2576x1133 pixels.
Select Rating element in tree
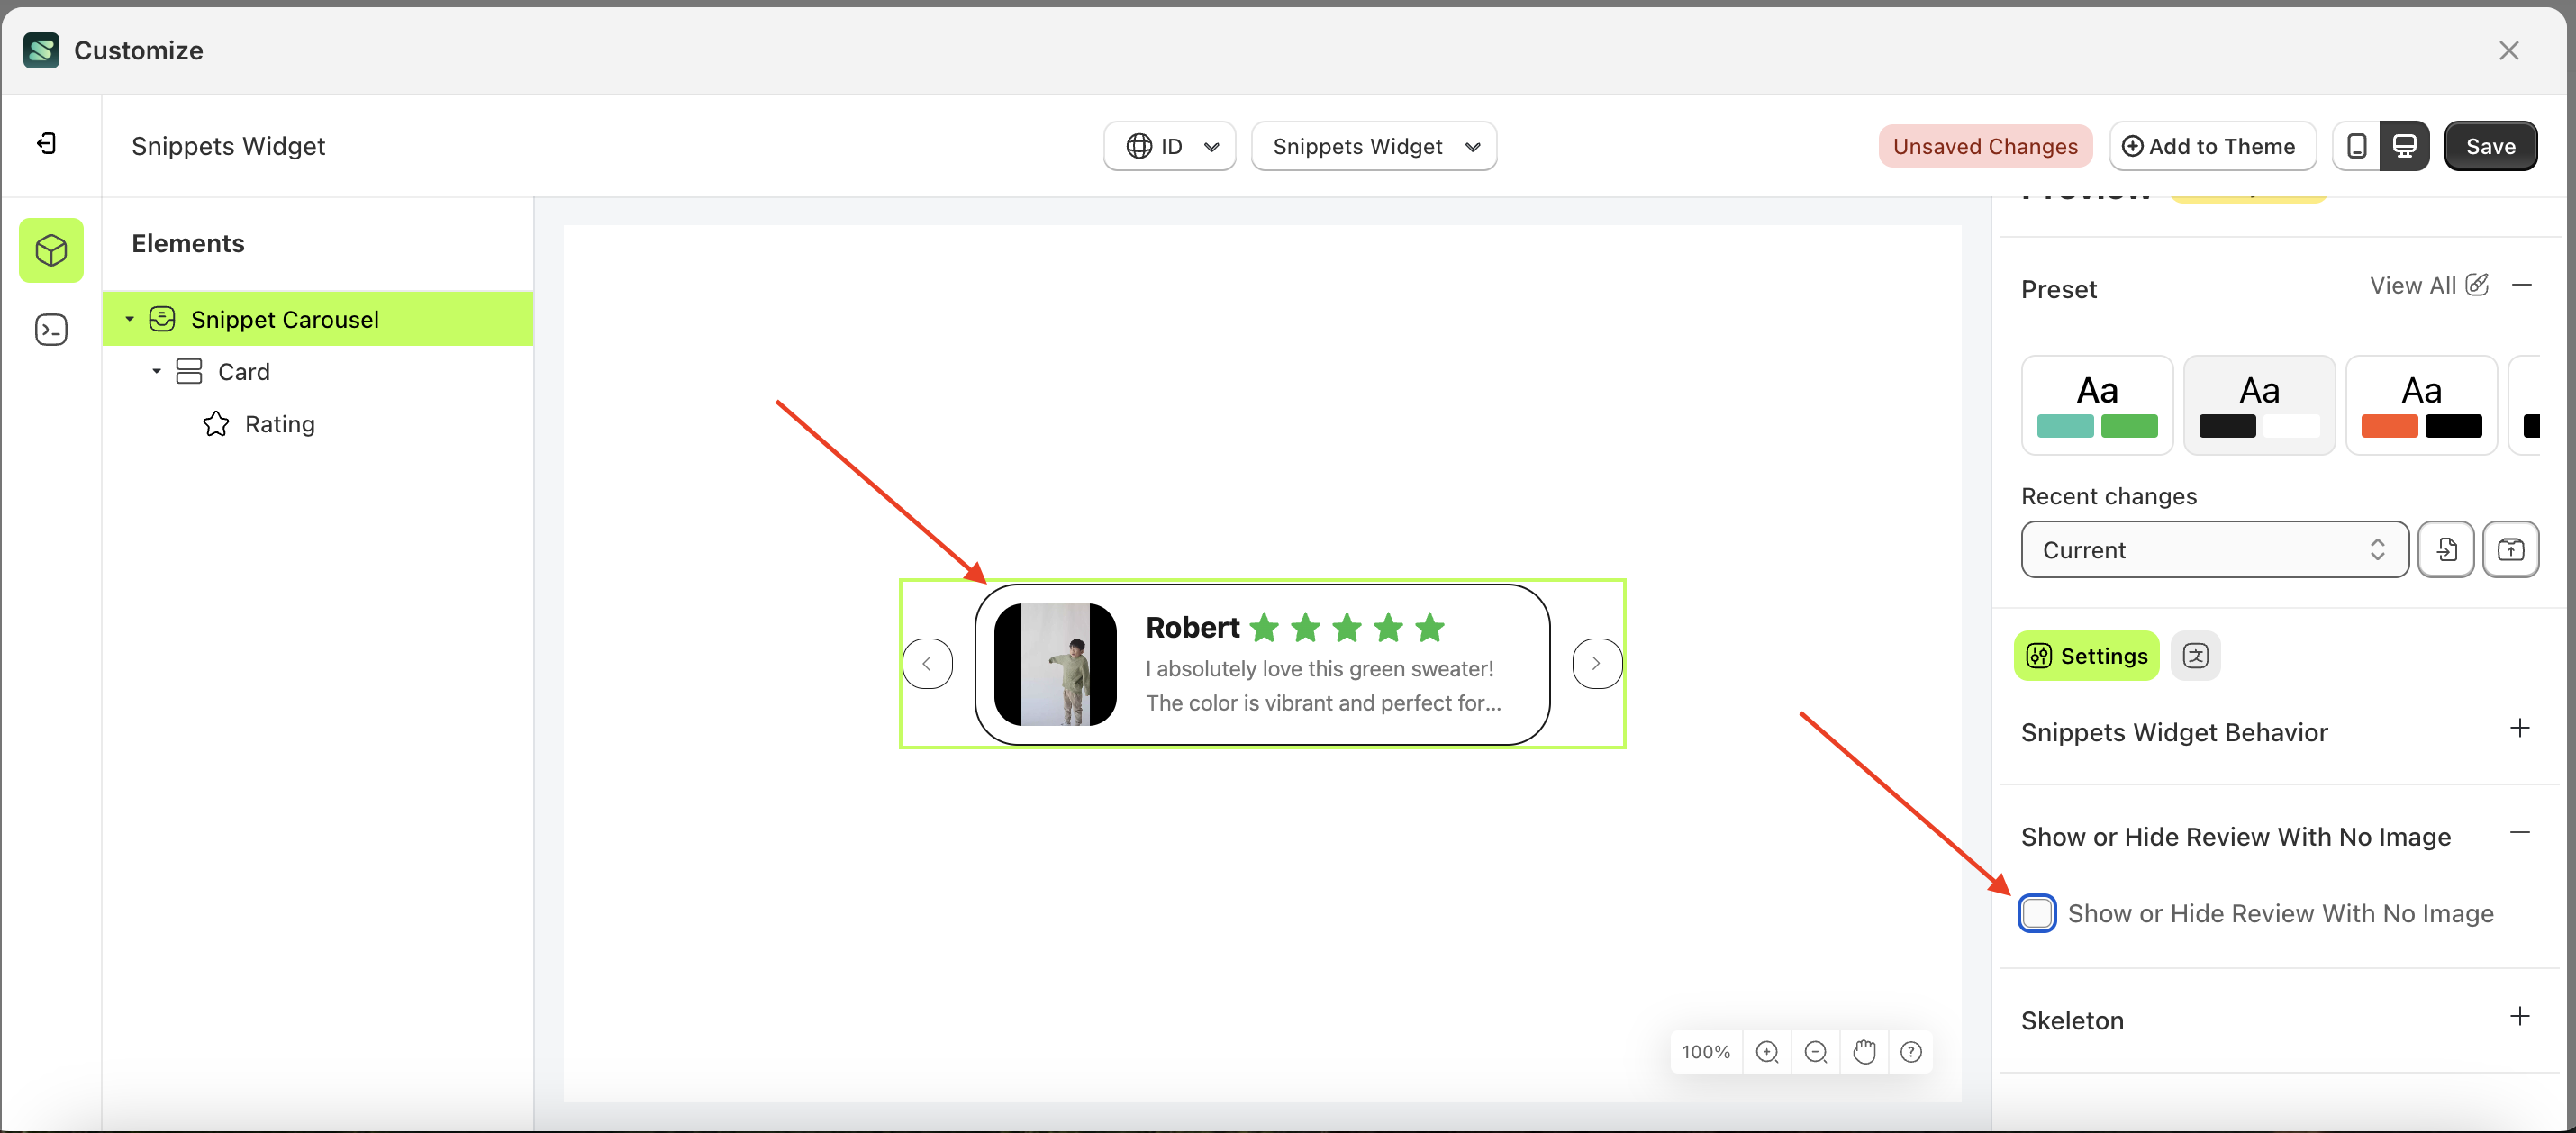(279, 424)
